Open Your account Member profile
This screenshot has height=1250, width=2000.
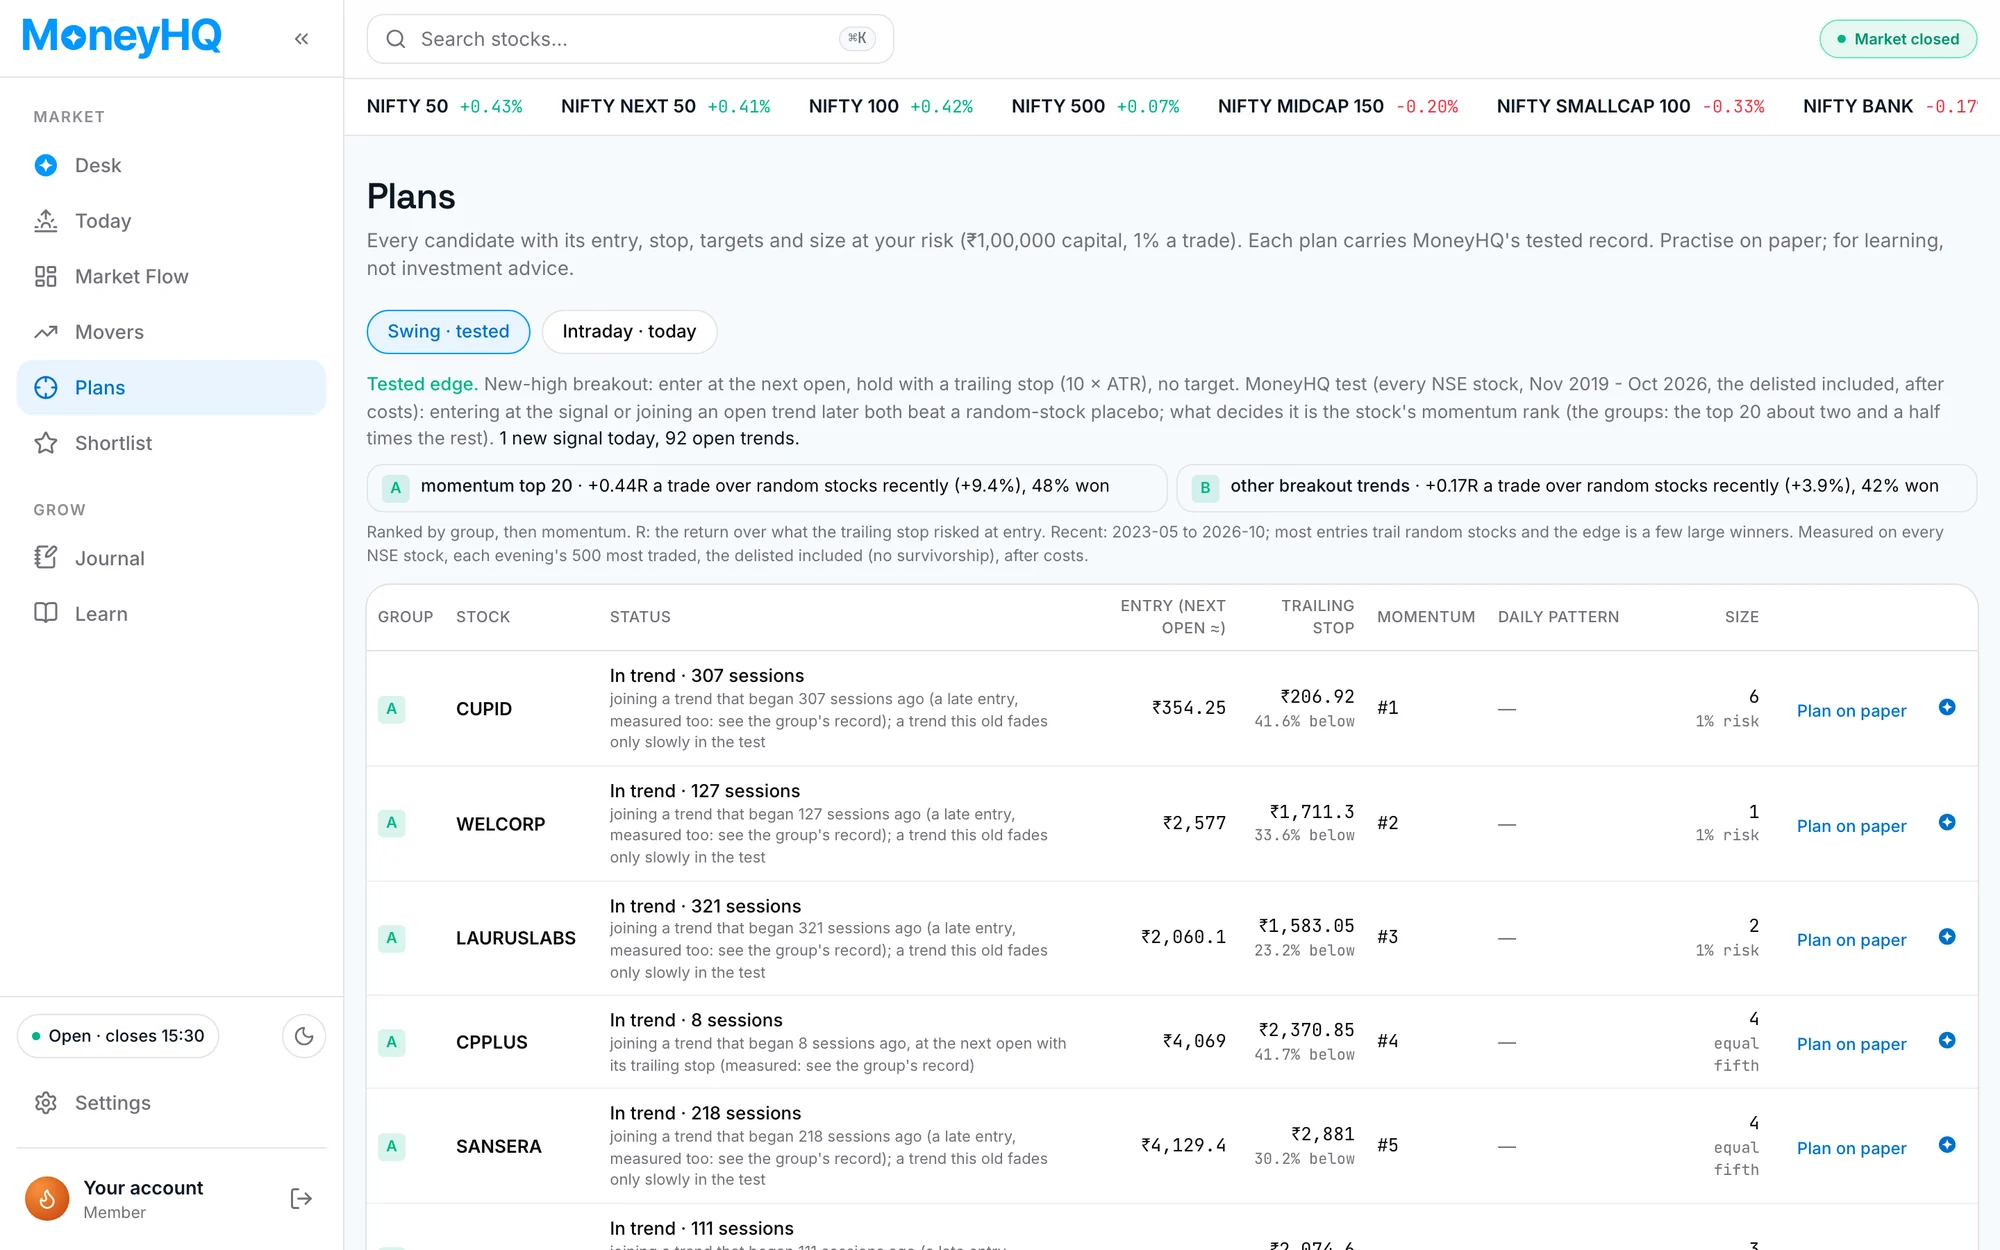(143, 1199)
